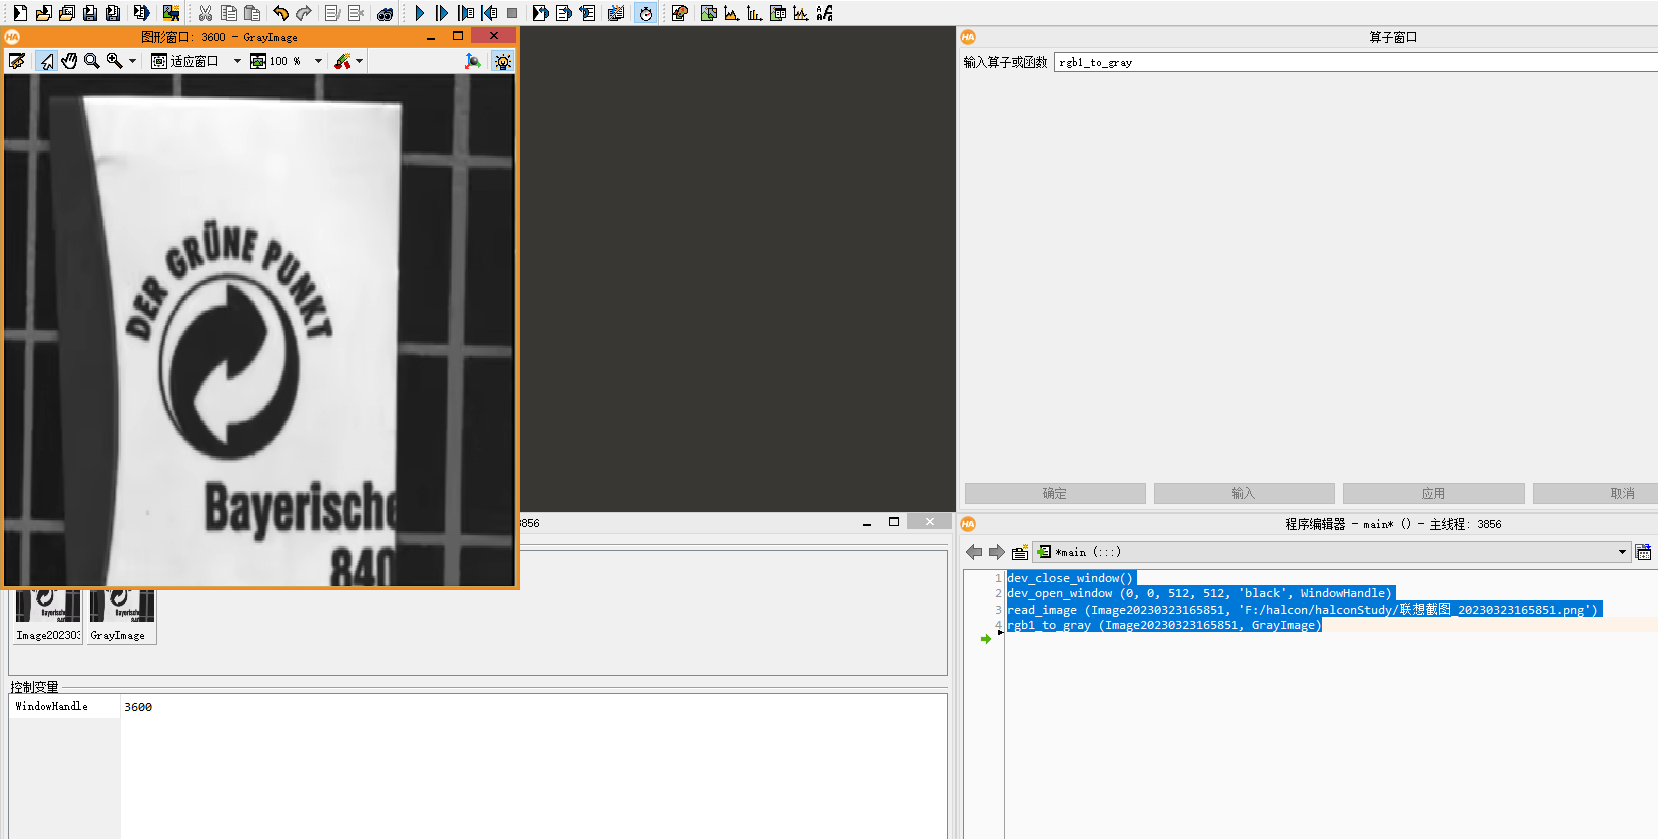Click the 输入 button in operator window
1658x839 pixels.
[1244, 493]
